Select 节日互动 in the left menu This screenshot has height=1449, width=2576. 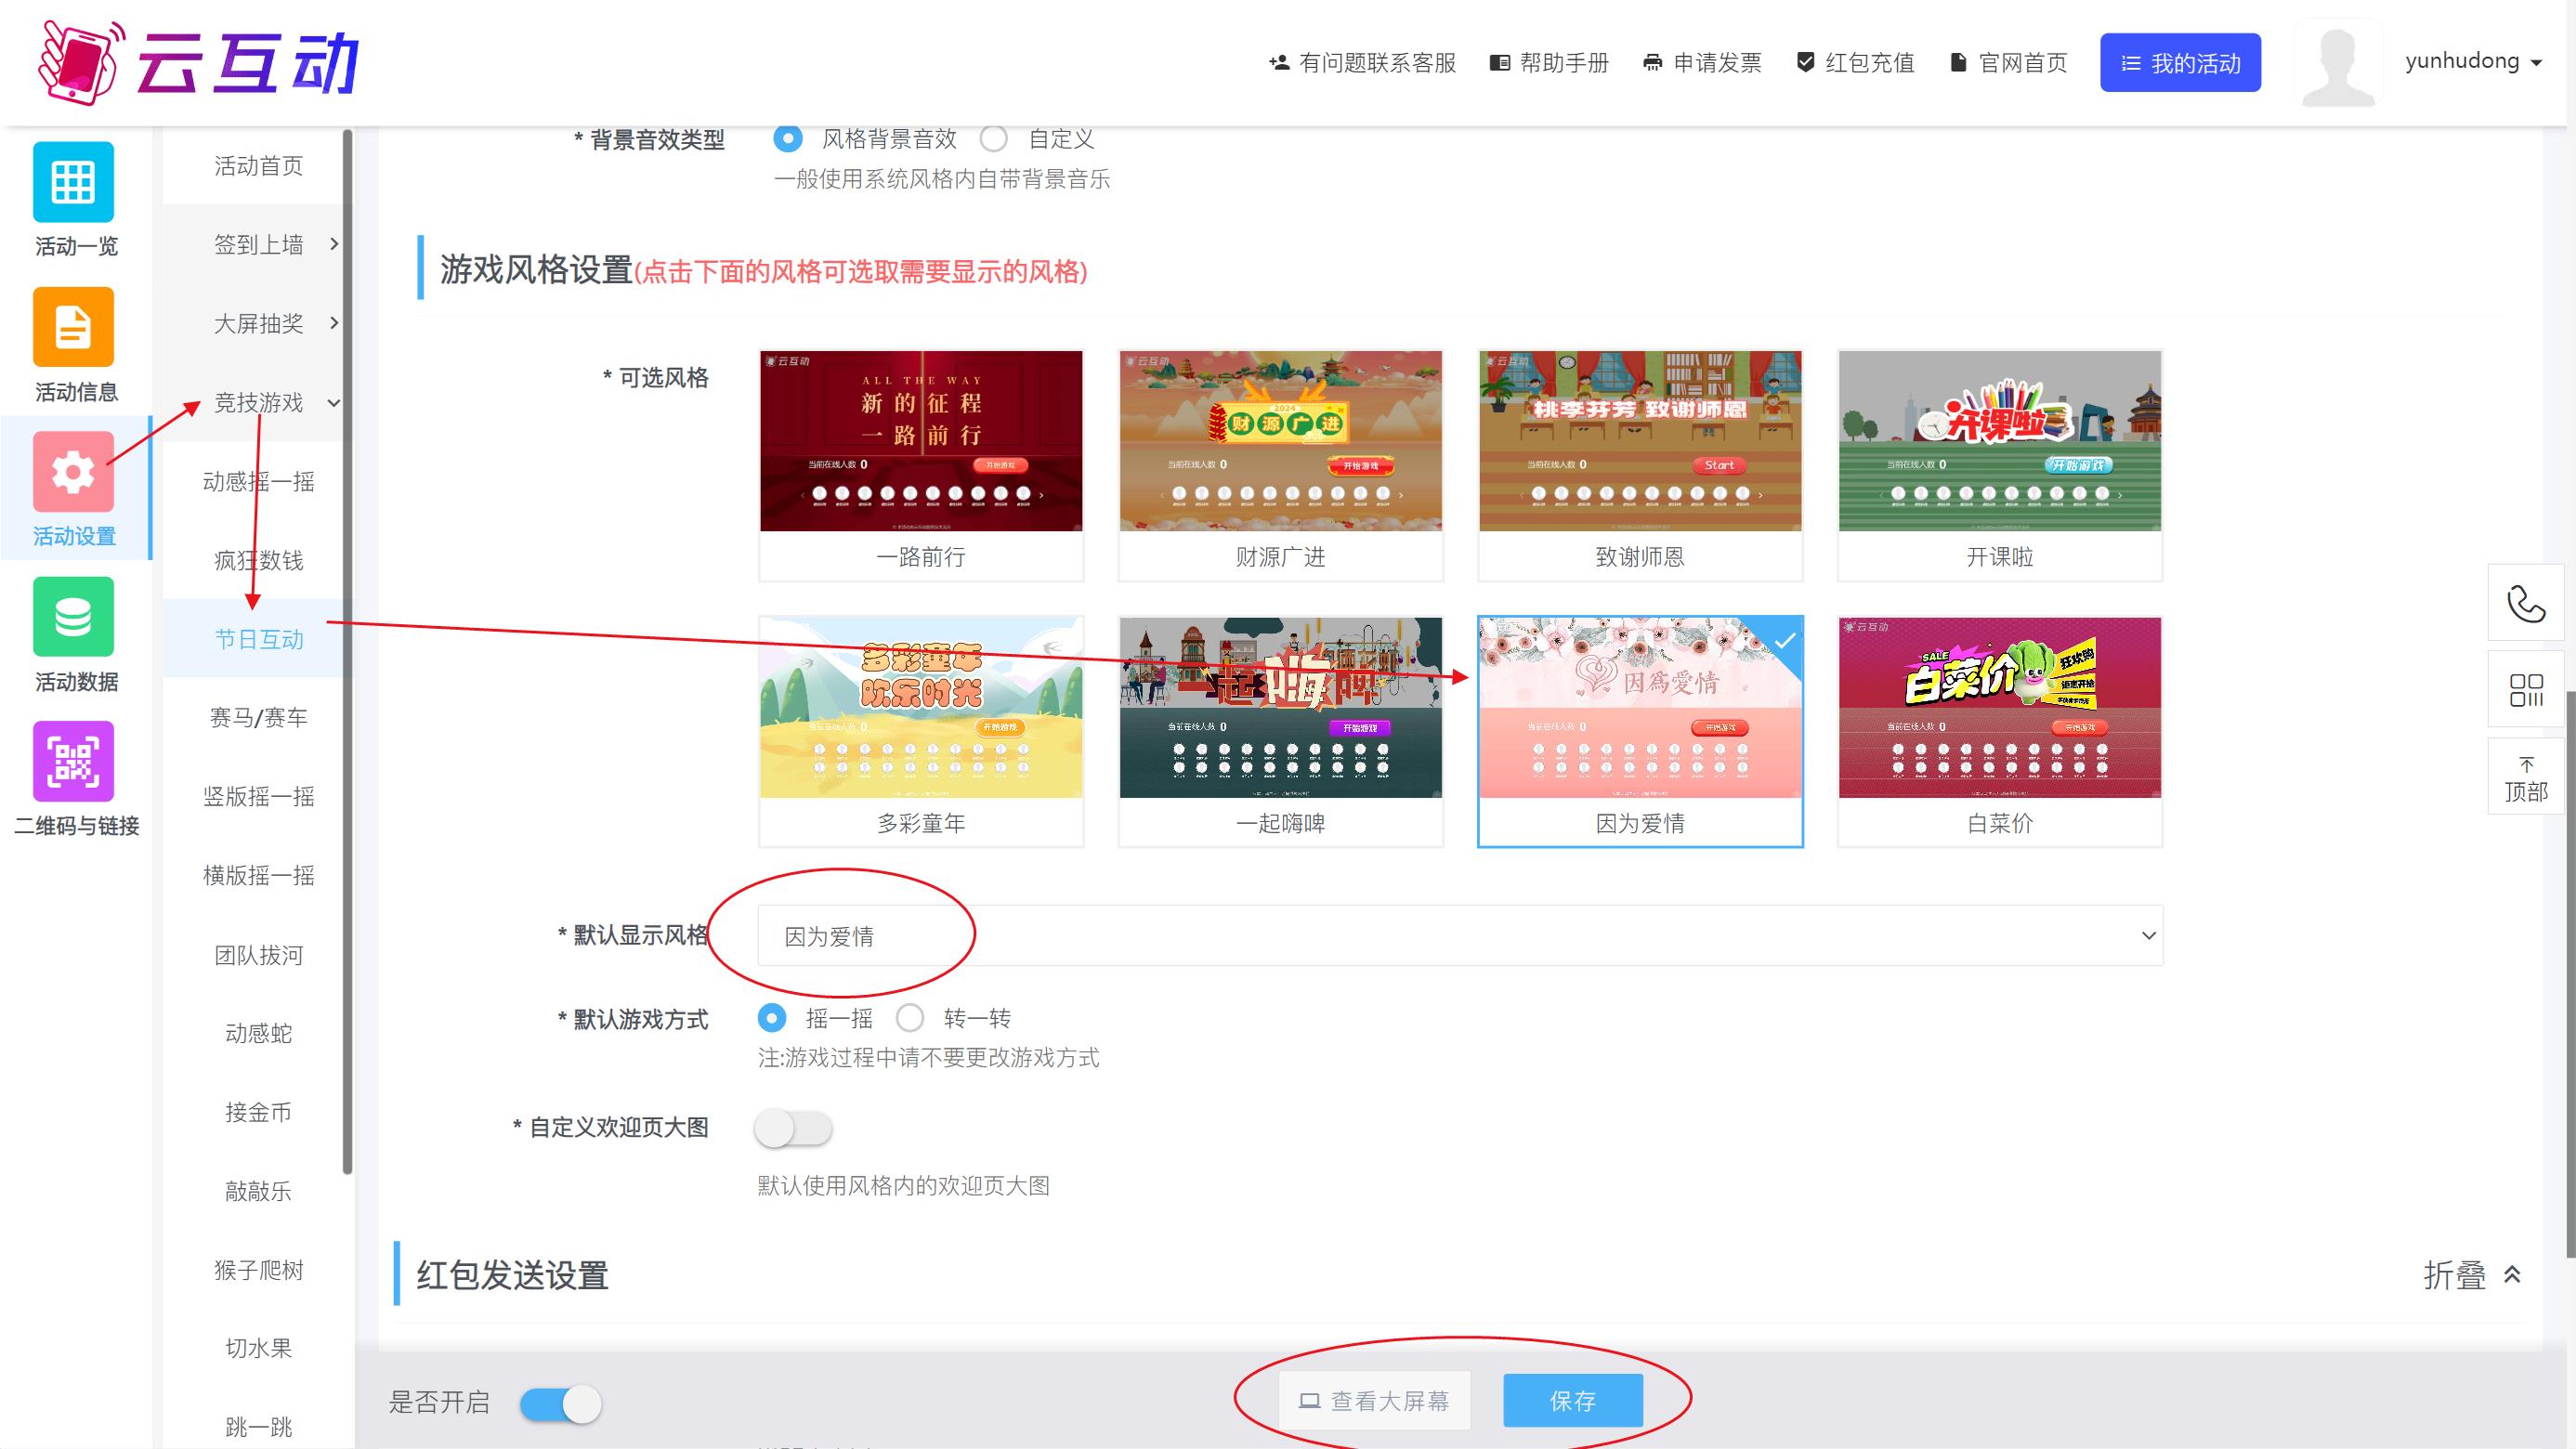click(257, 639)
